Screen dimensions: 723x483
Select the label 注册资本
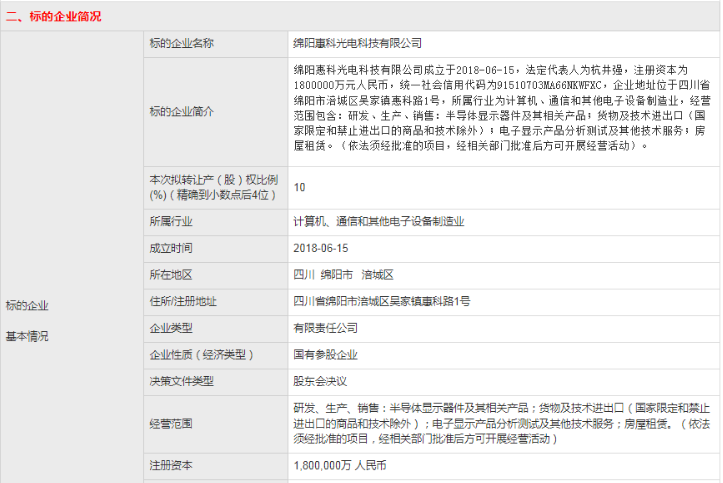171,465
